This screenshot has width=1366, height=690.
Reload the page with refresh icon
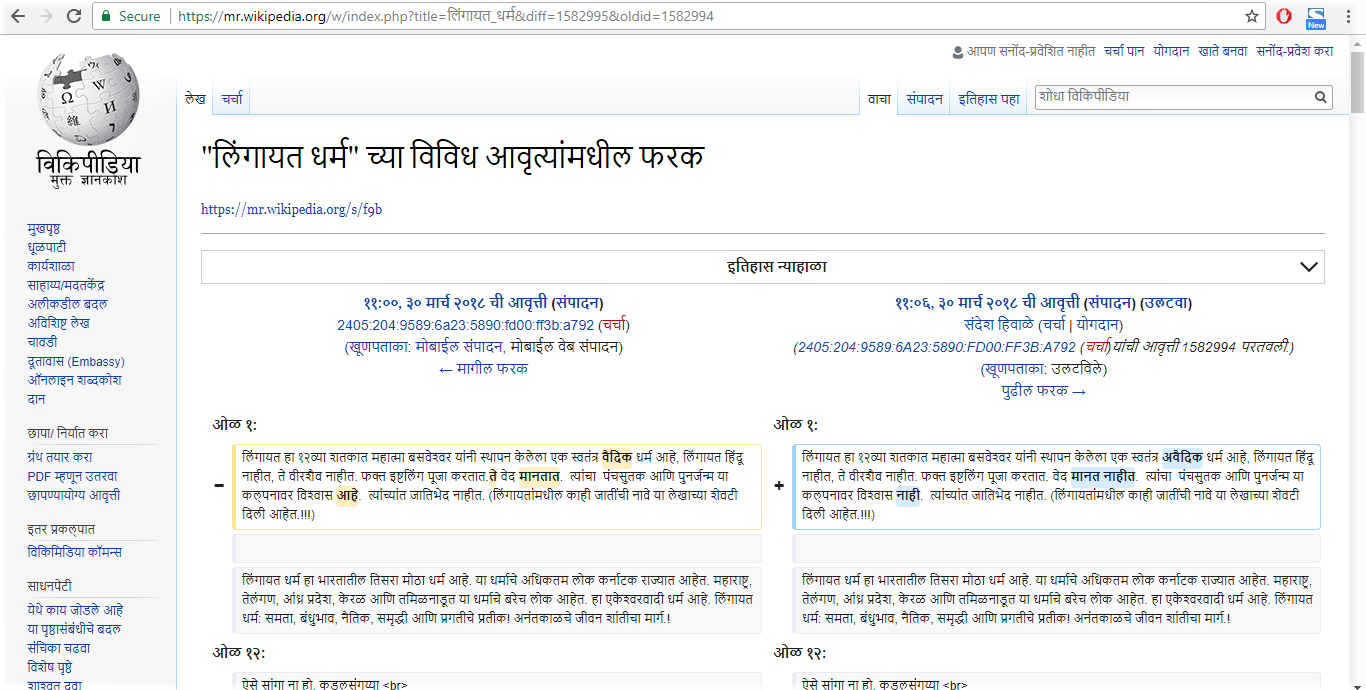[74, 16]
